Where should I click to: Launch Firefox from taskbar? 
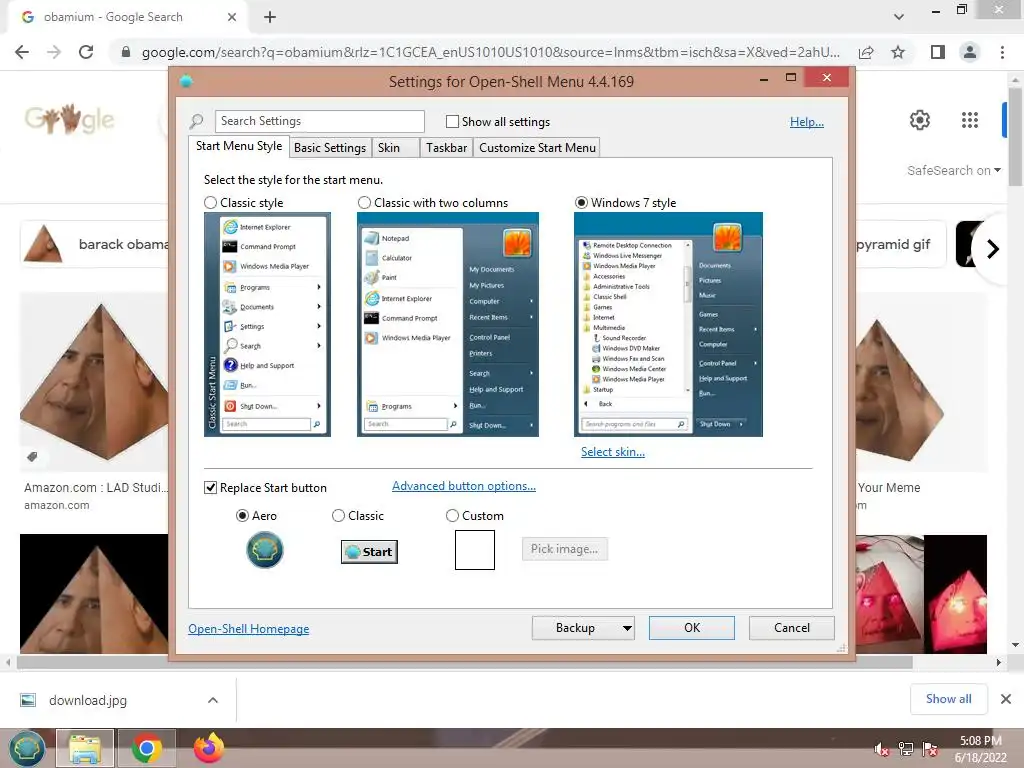coord(208,748)
